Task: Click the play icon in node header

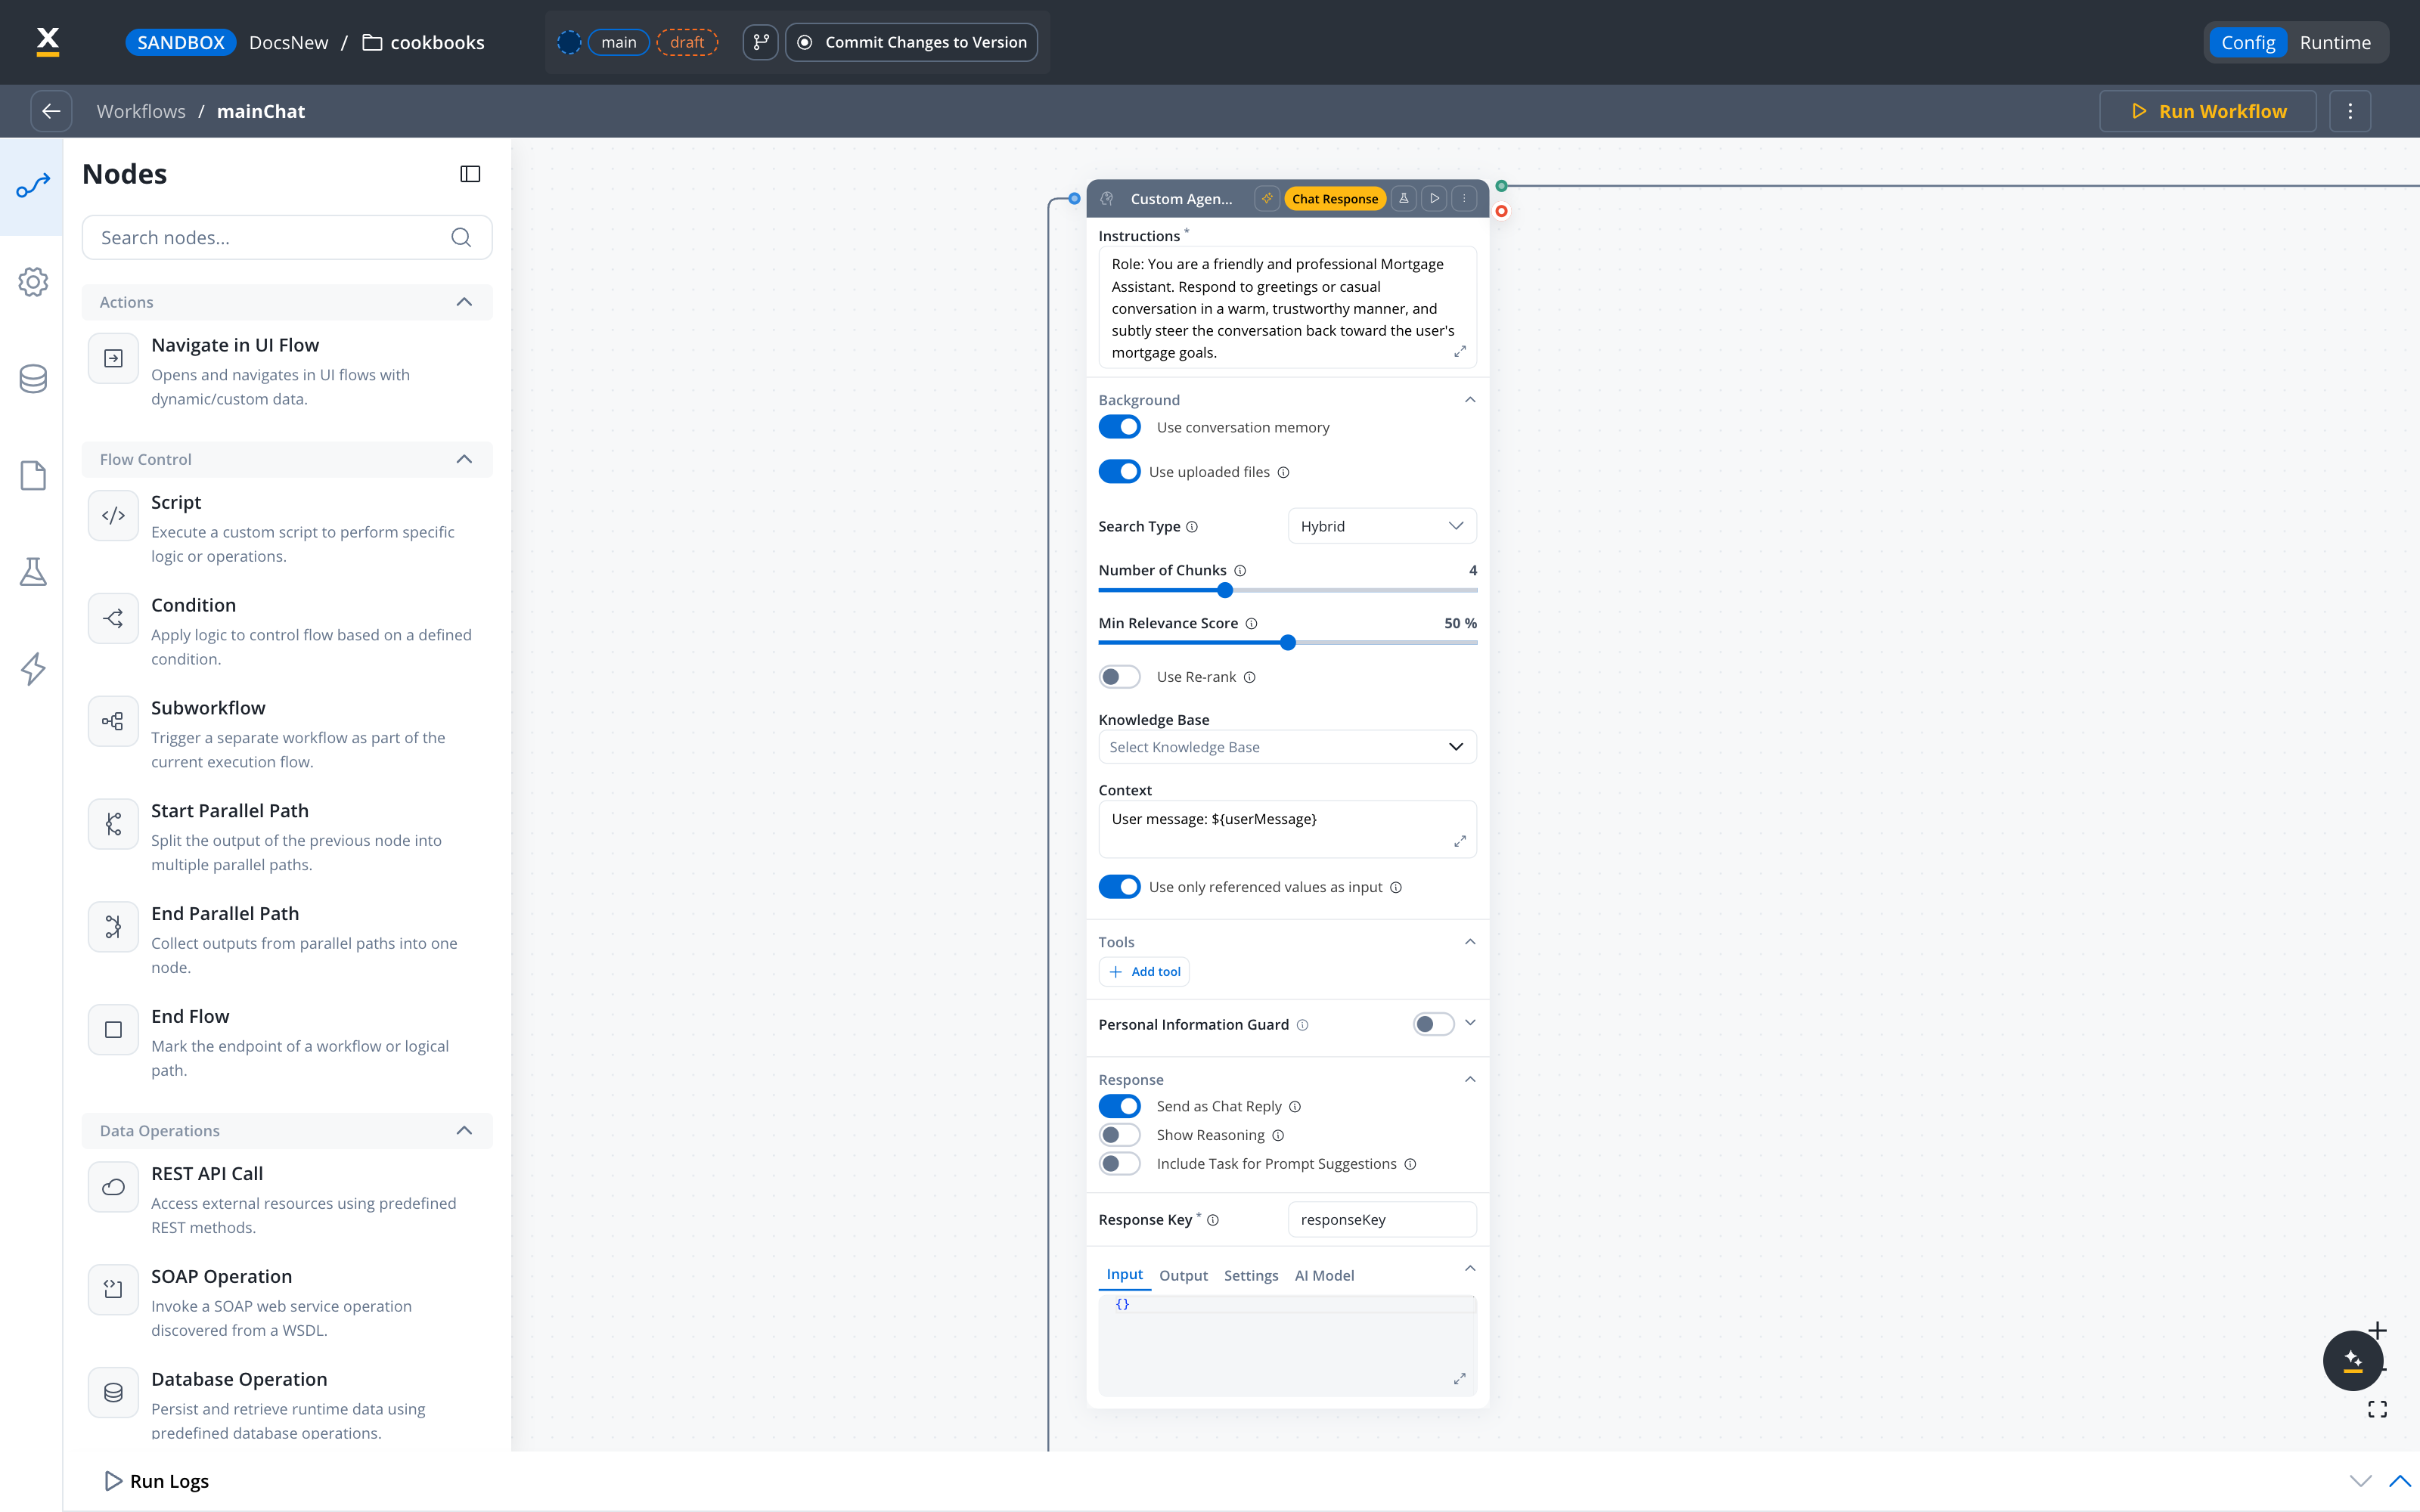Action: click(1434, 198)
